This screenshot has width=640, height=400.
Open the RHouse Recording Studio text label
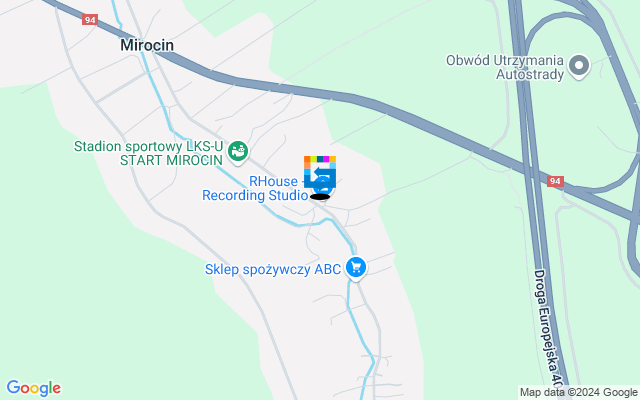coord(255,188)
